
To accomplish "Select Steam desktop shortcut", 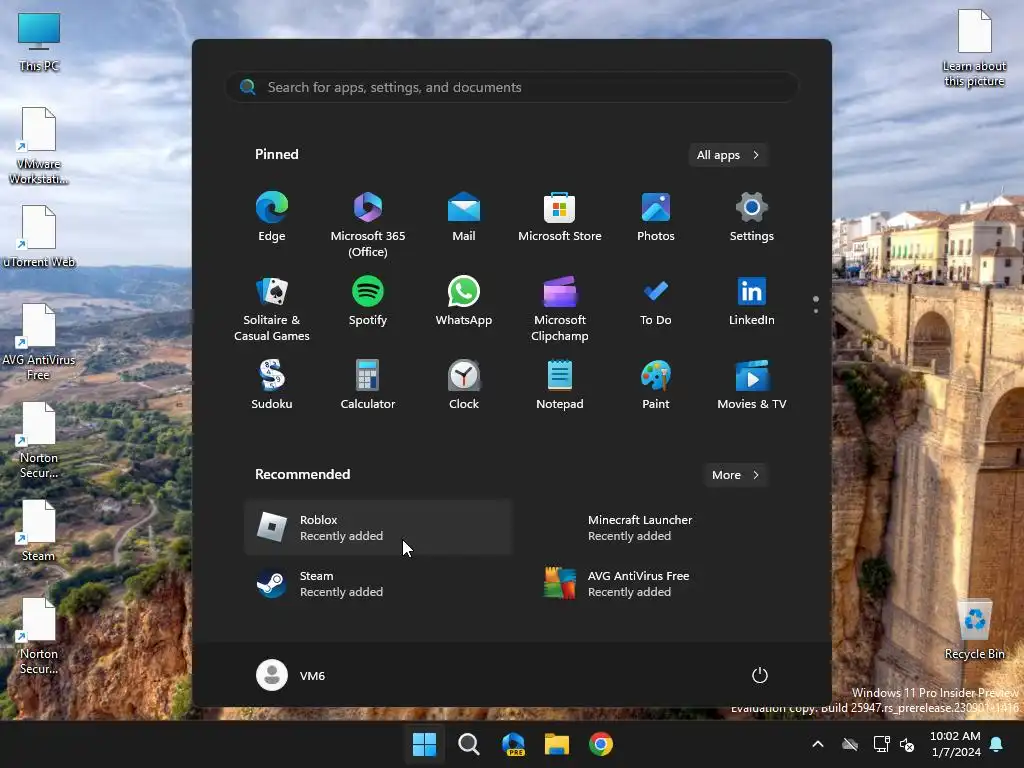I will pos(39,530).
